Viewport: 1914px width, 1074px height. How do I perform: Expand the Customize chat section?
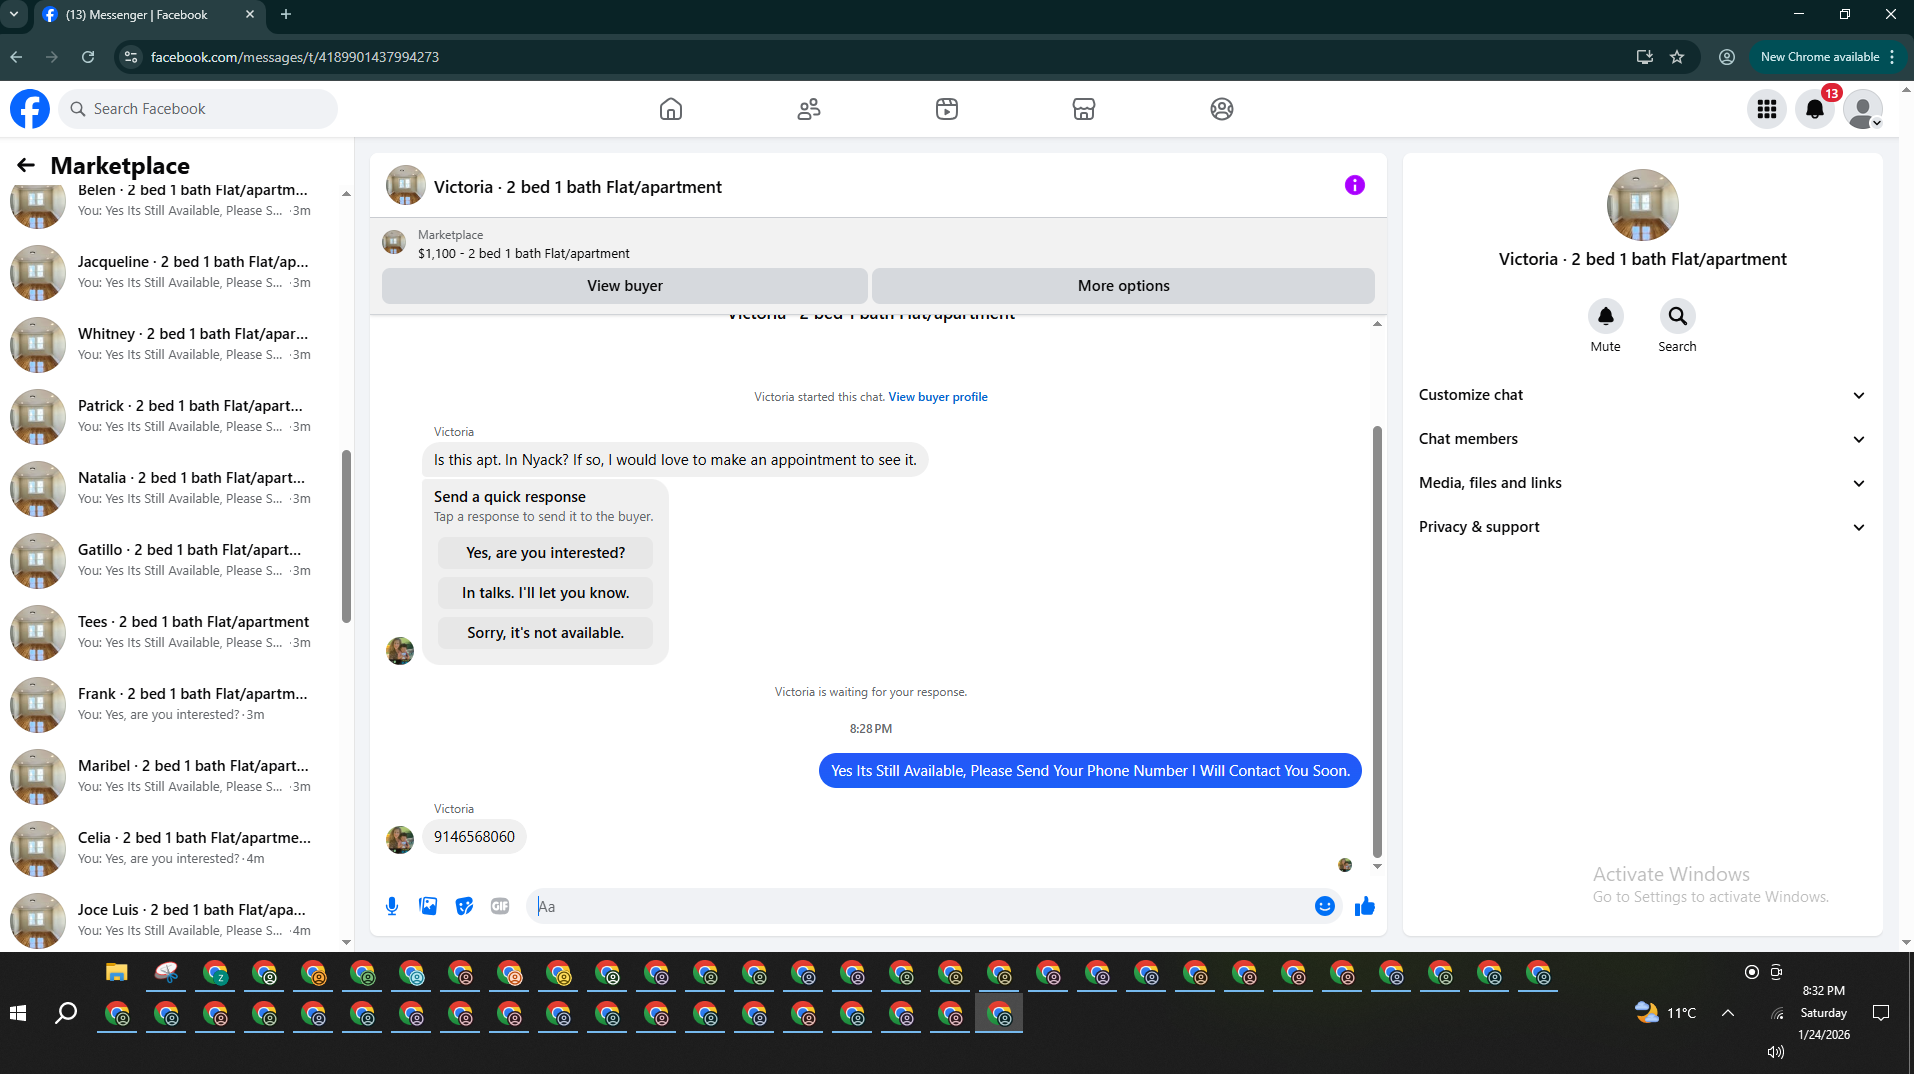1642,395
